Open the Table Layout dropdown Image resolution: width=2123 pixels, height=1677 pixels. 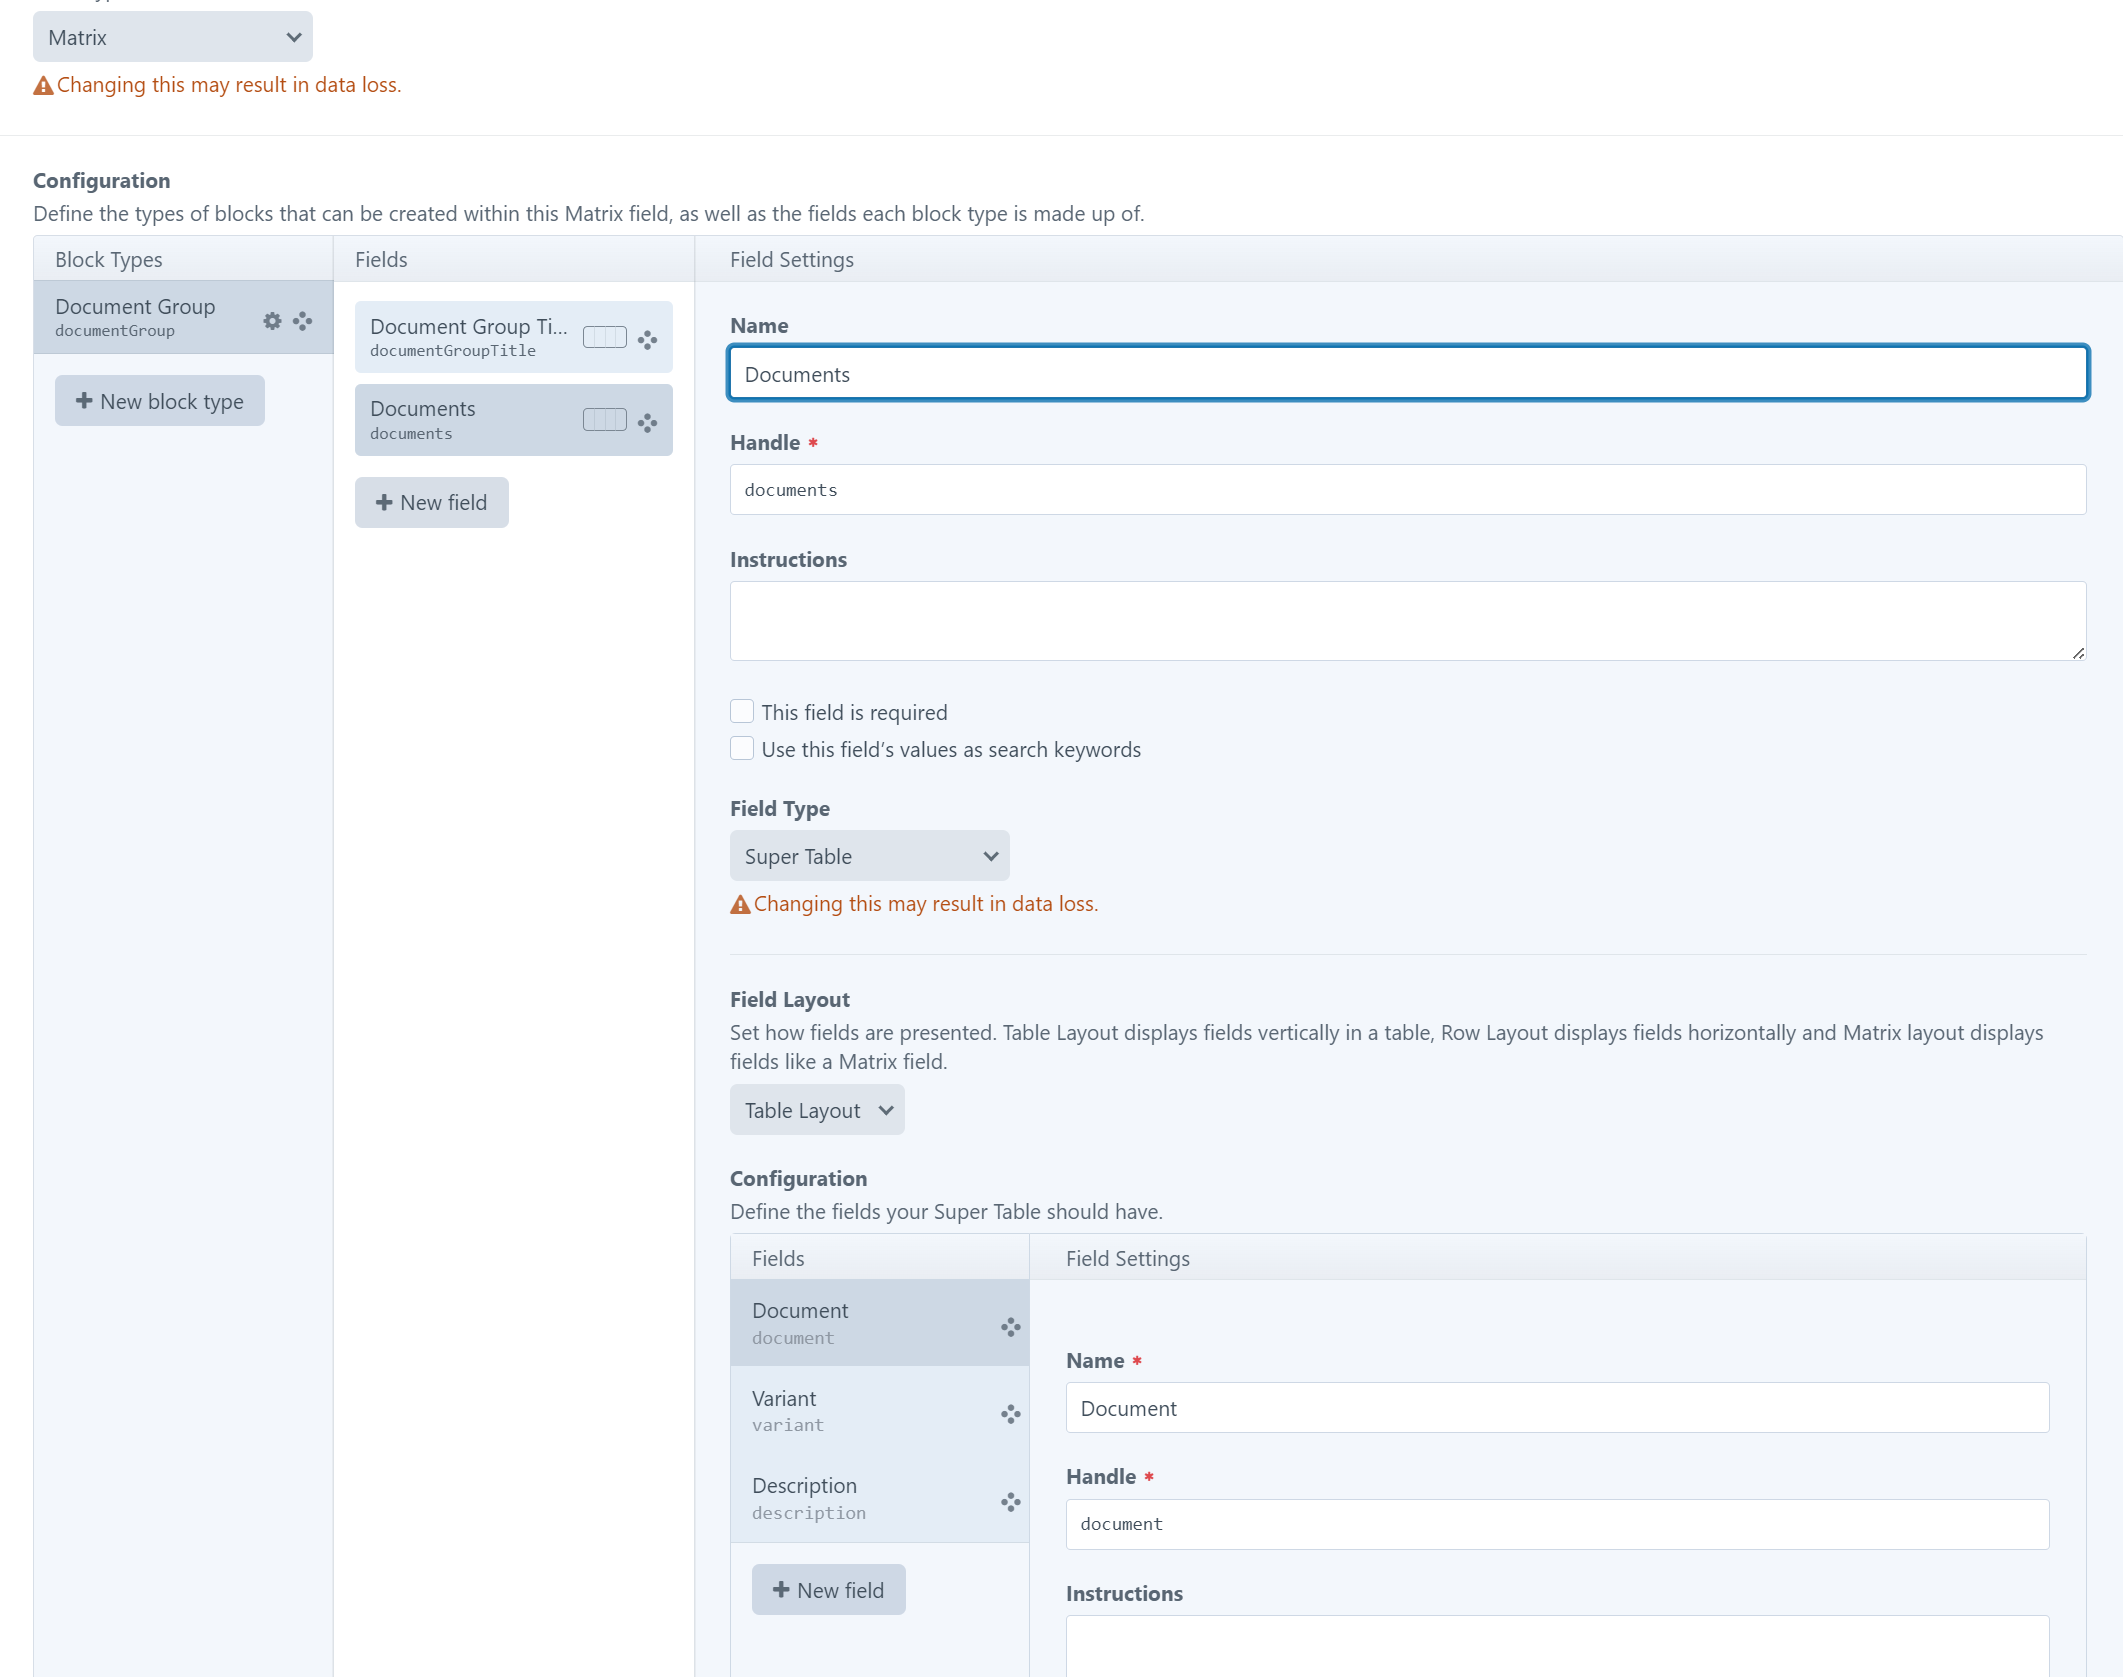click(x=816, y=1109)
